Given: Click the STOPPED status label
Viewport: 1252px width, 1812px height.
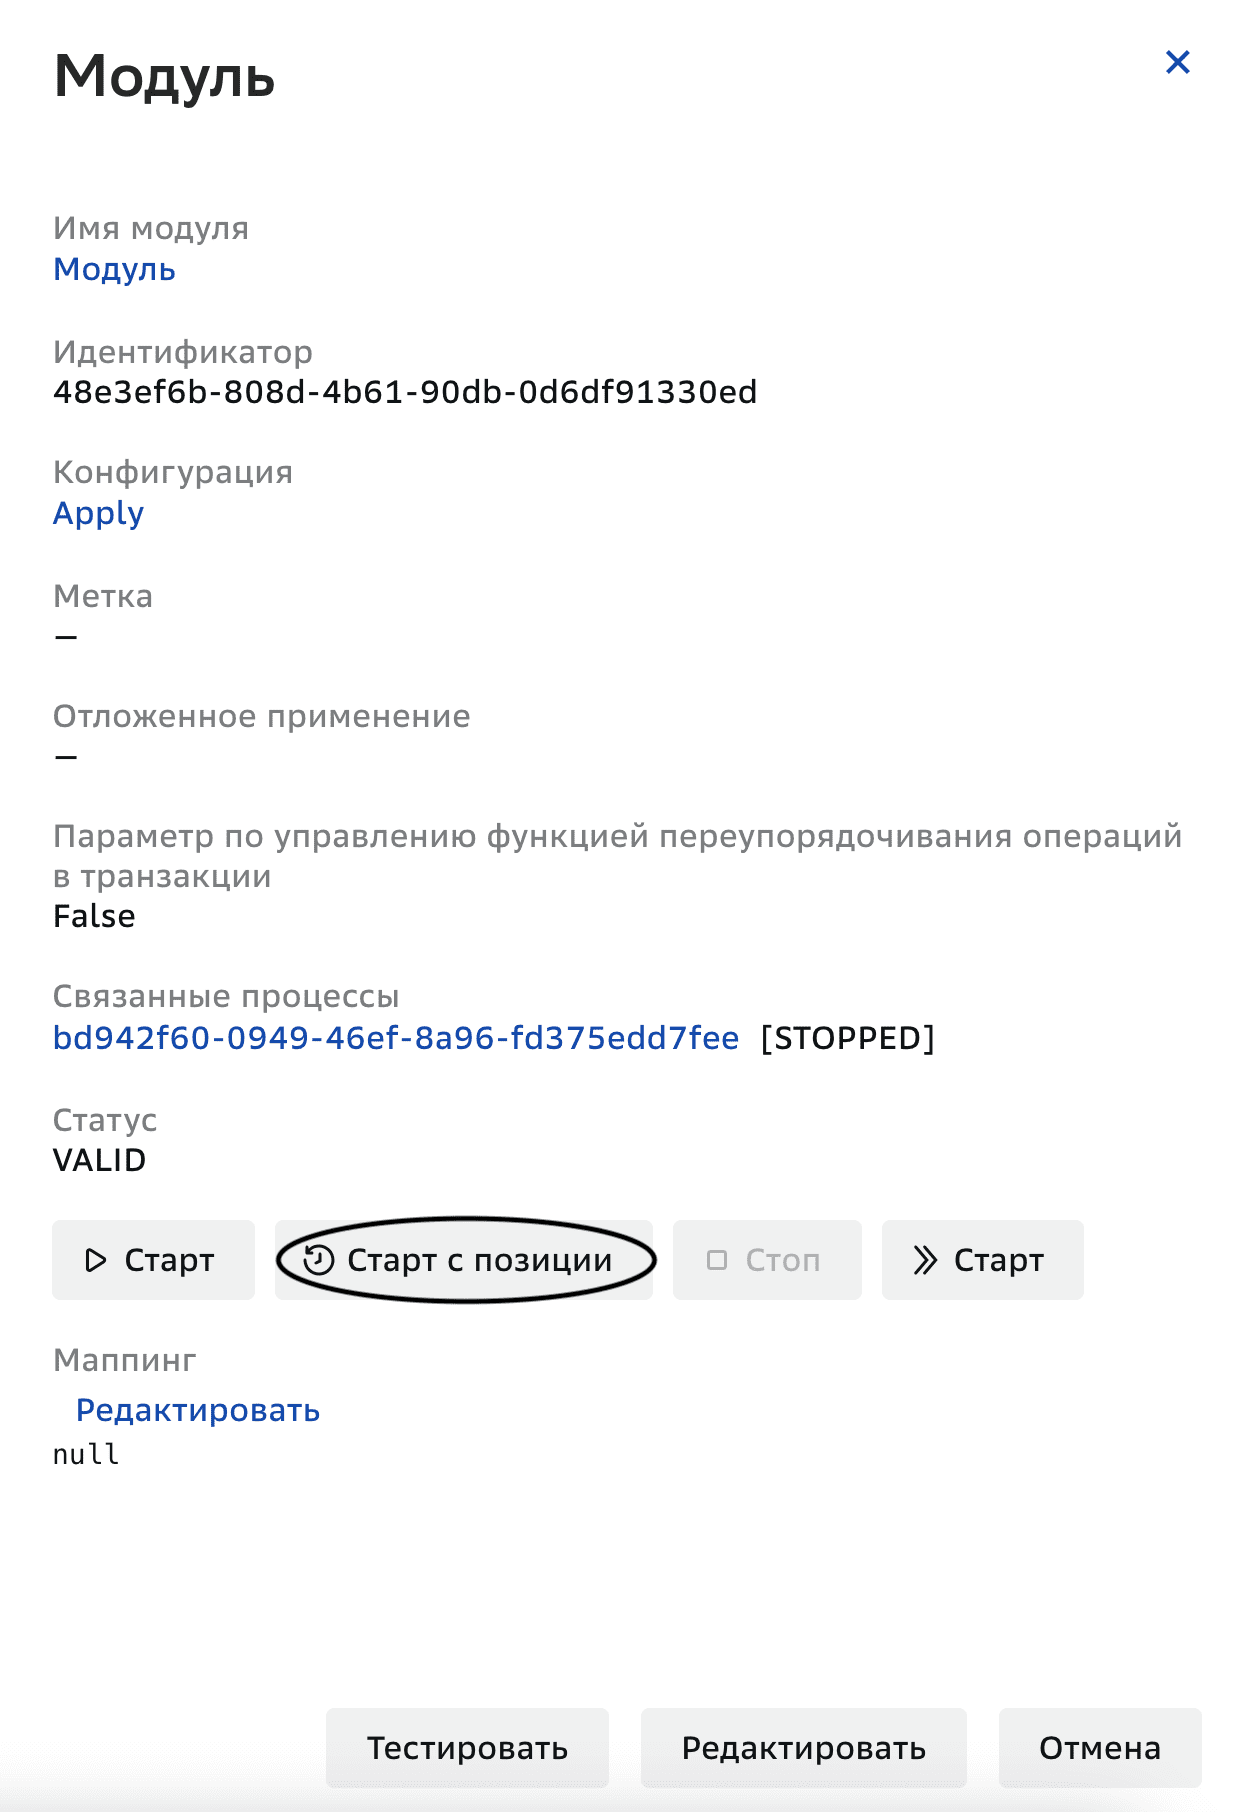Looking at the screenshot, I should coord(846,1038).
